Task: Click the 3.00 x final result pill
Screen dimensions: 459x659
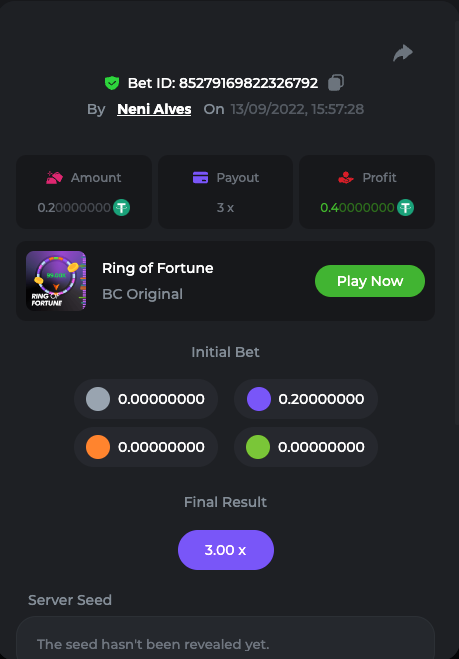Action: pyautogui.click(x=226, y=550)
